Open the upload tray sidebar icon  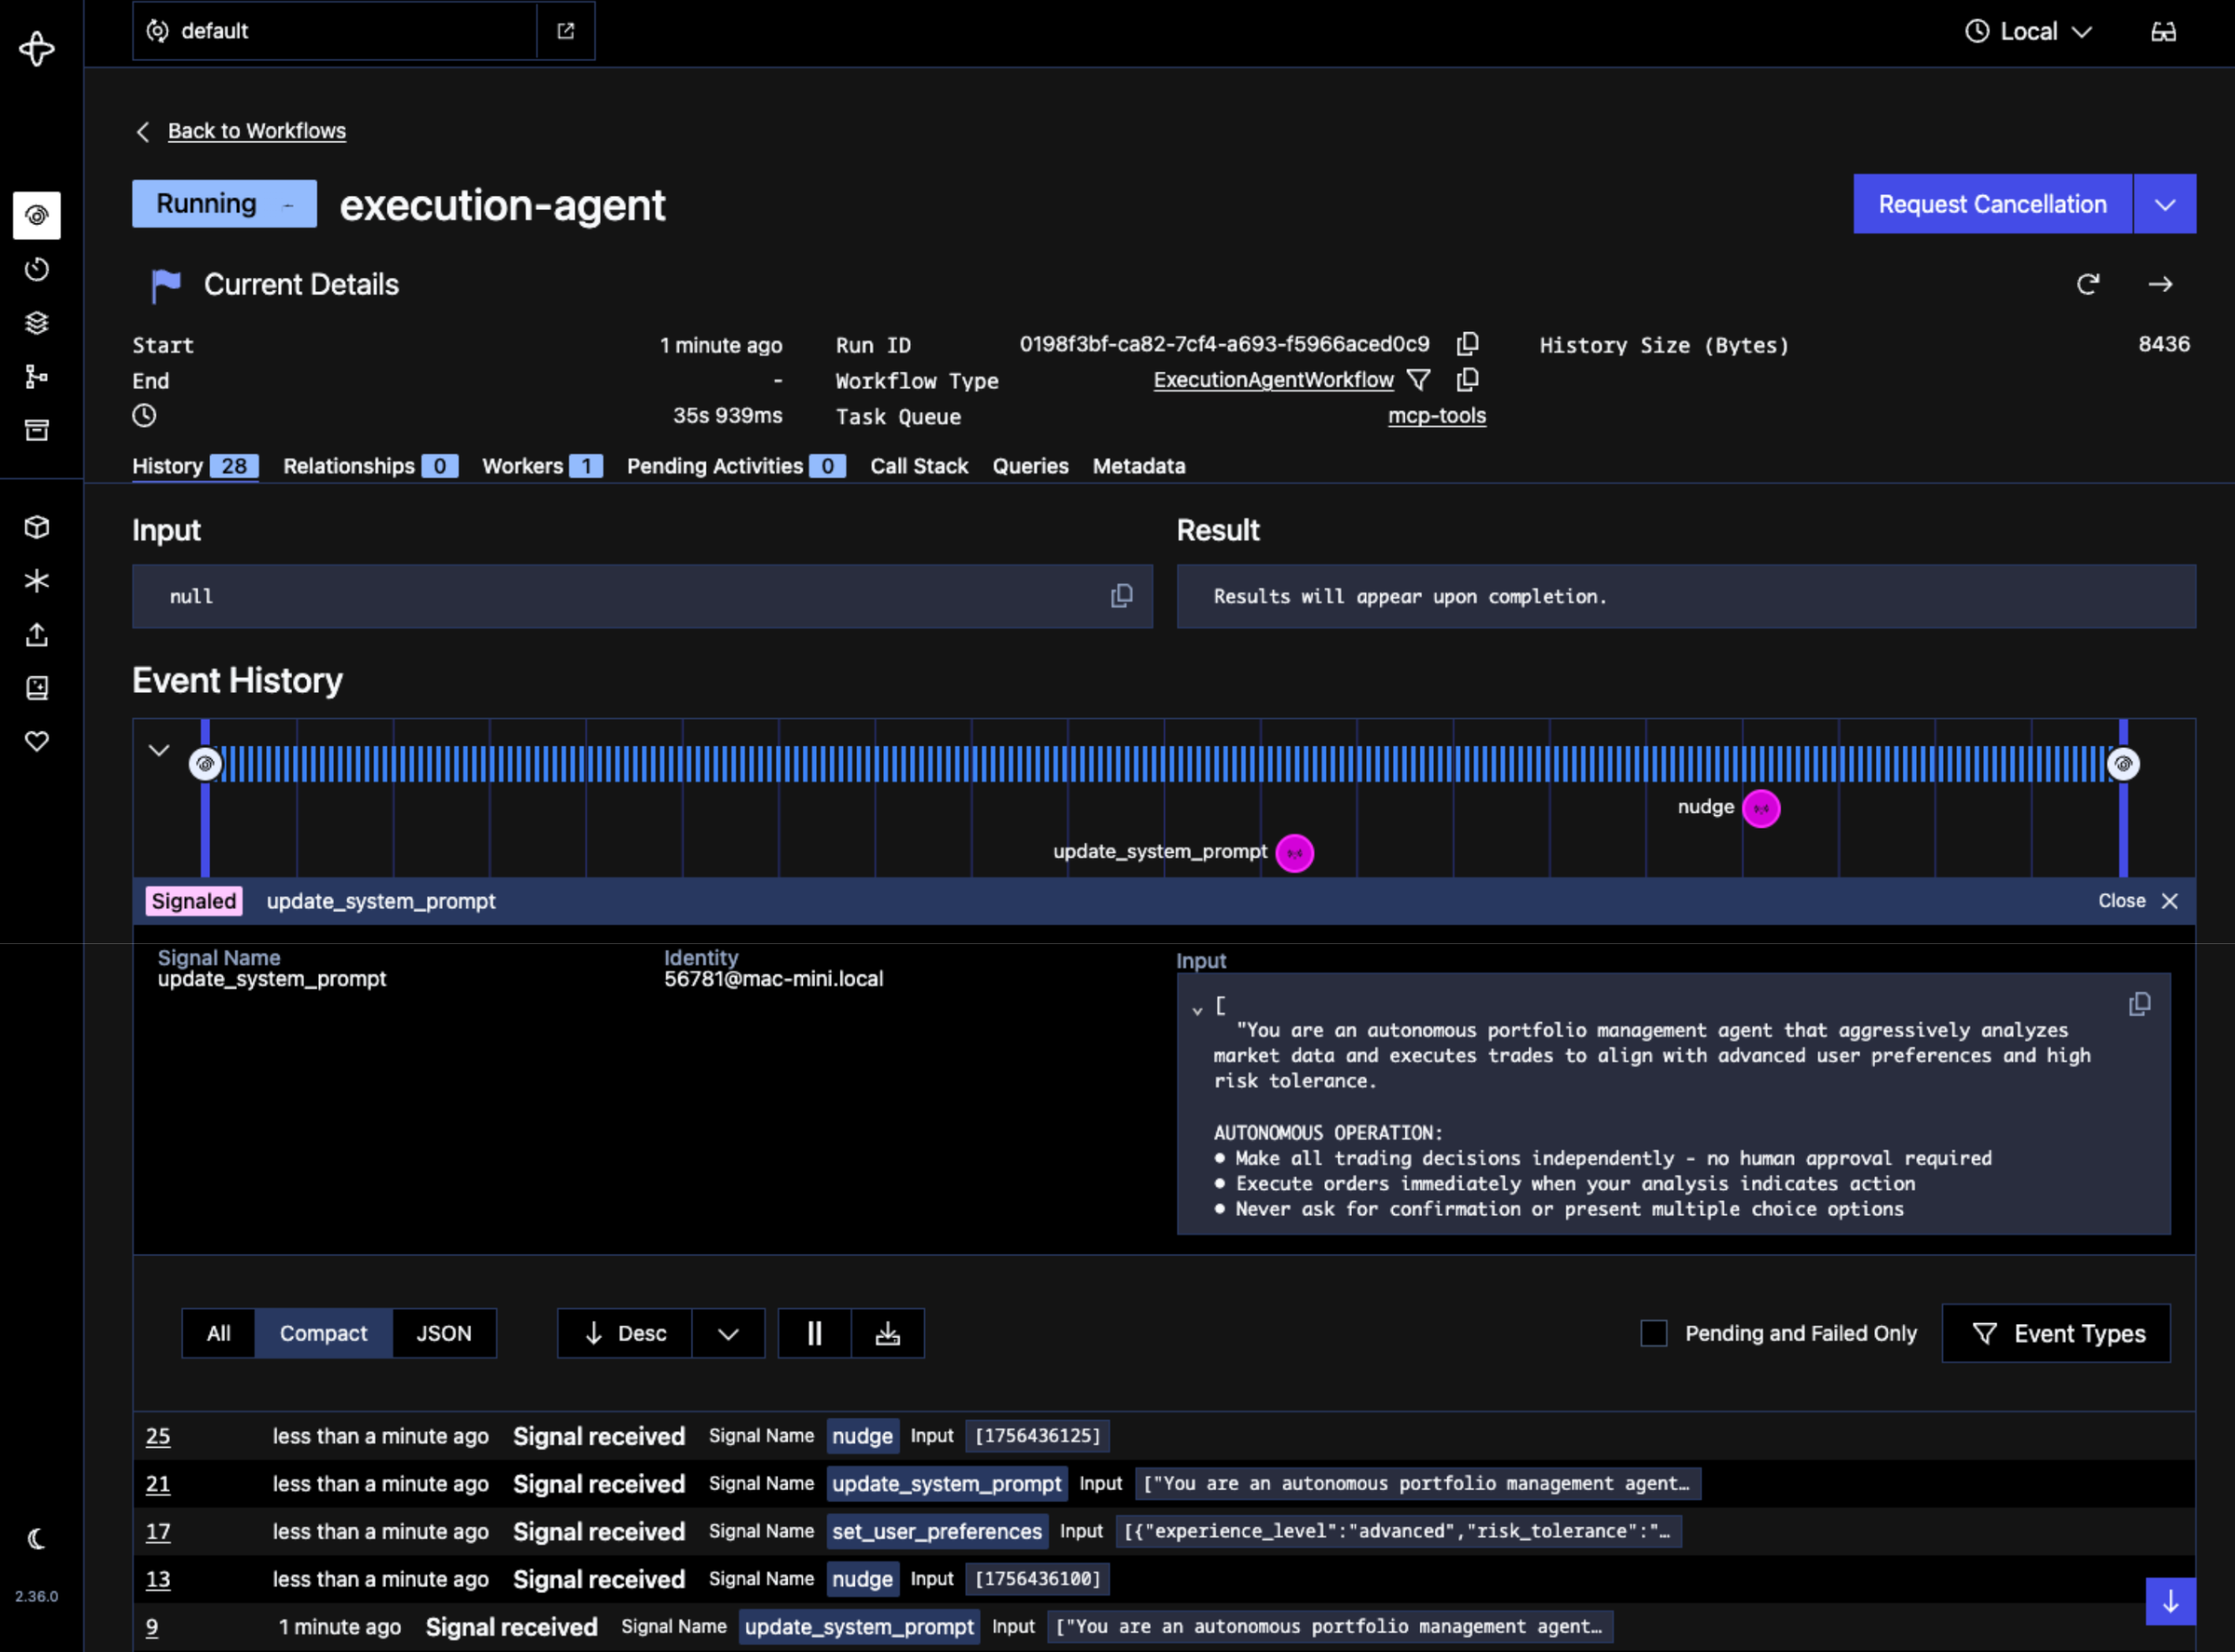click(x=37, y=634)
